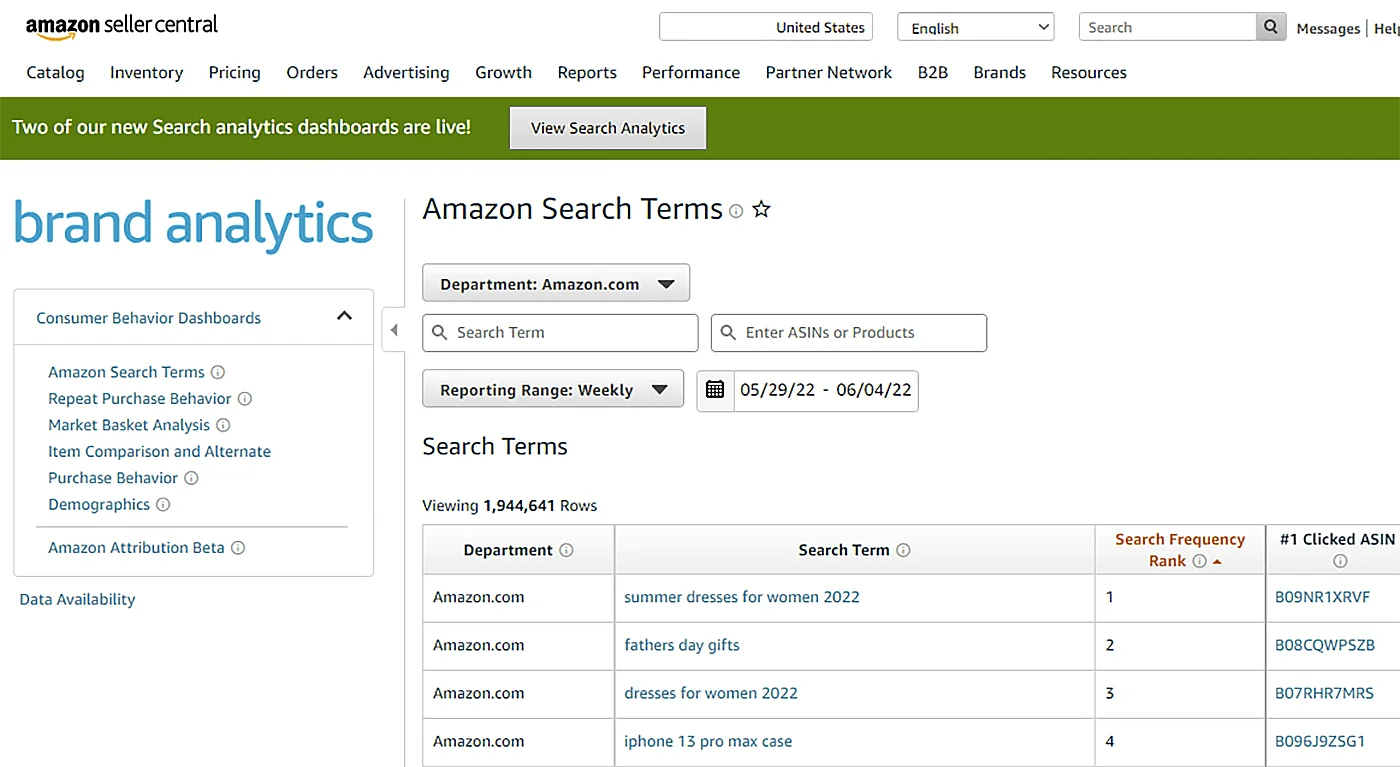The width and height of the screenshot is (1400, 767).
Task: Go to Amazon Search Terms dashboard in sidebar
Action: point(126,372)
